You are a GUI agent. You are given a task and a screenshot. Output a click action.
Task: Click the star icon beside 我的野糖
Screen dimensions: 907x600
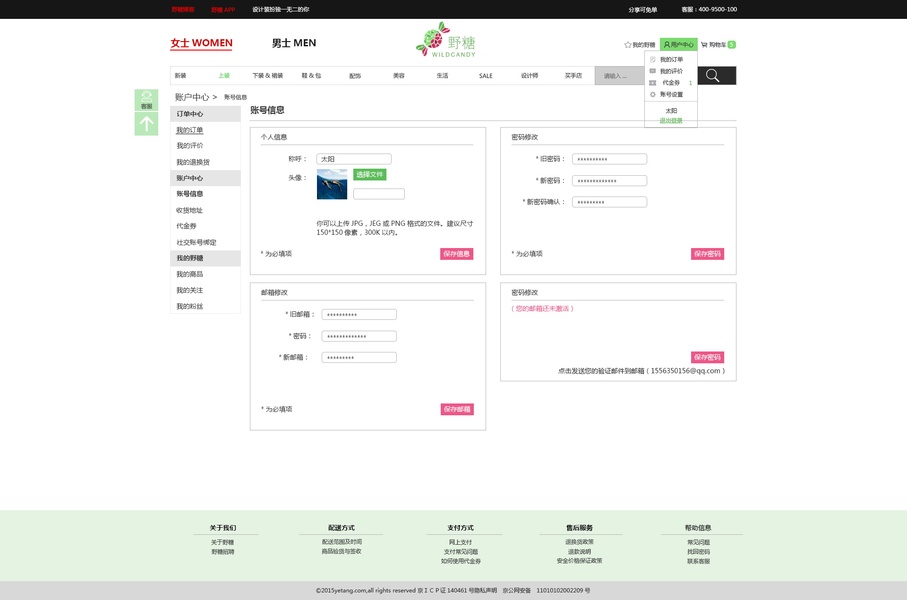coord(628,45)
